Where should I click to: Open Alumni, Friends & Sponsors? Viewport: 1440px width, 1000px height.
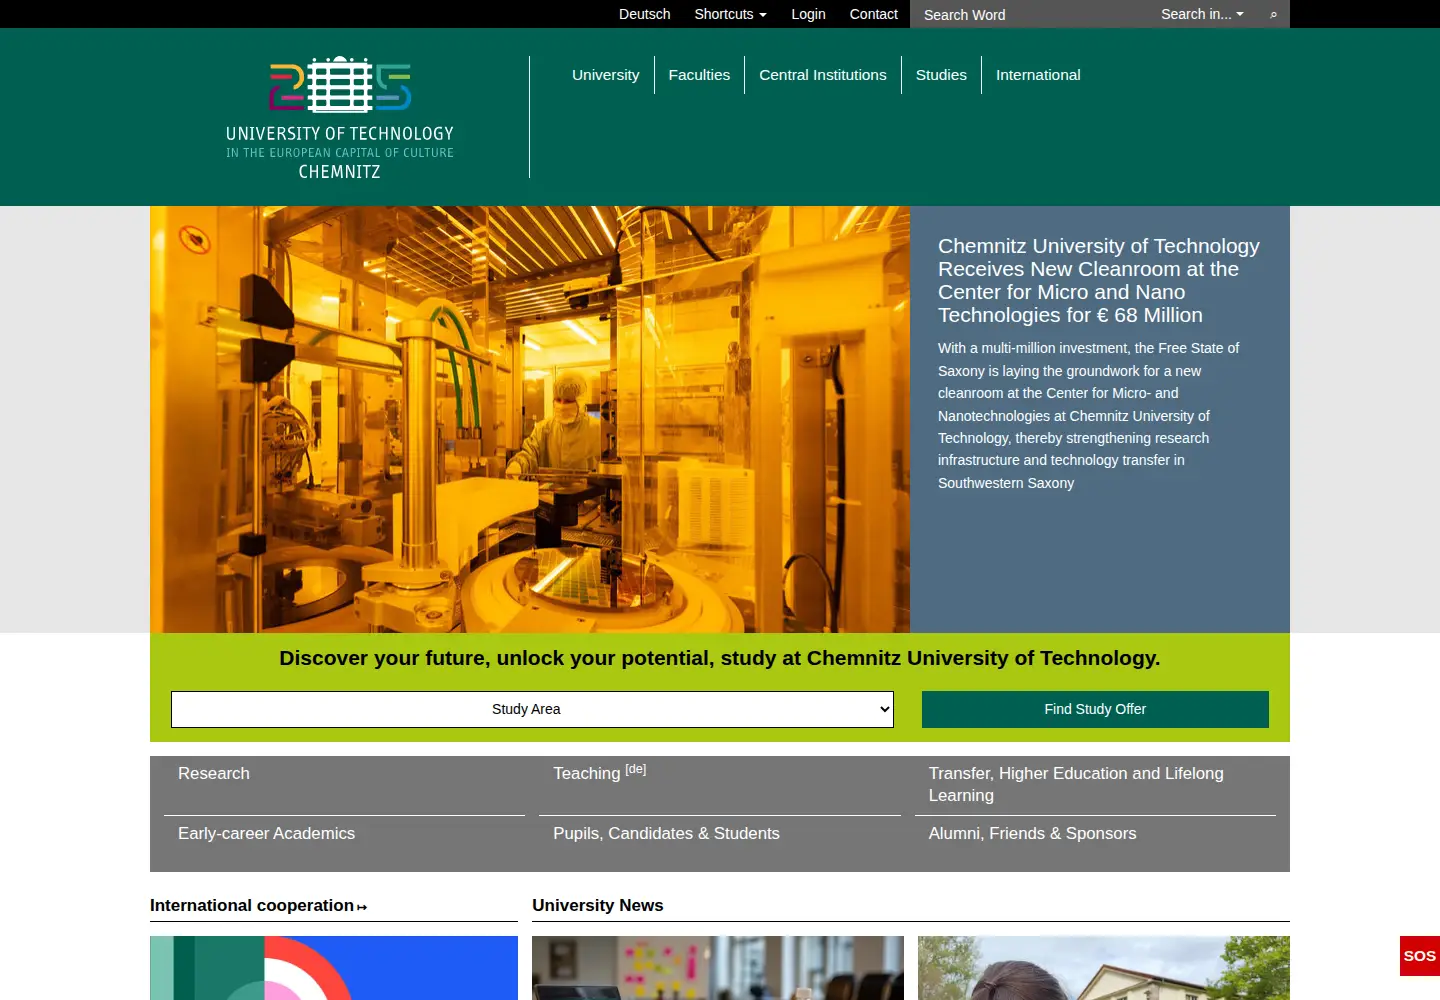(x=1032, y=833)
